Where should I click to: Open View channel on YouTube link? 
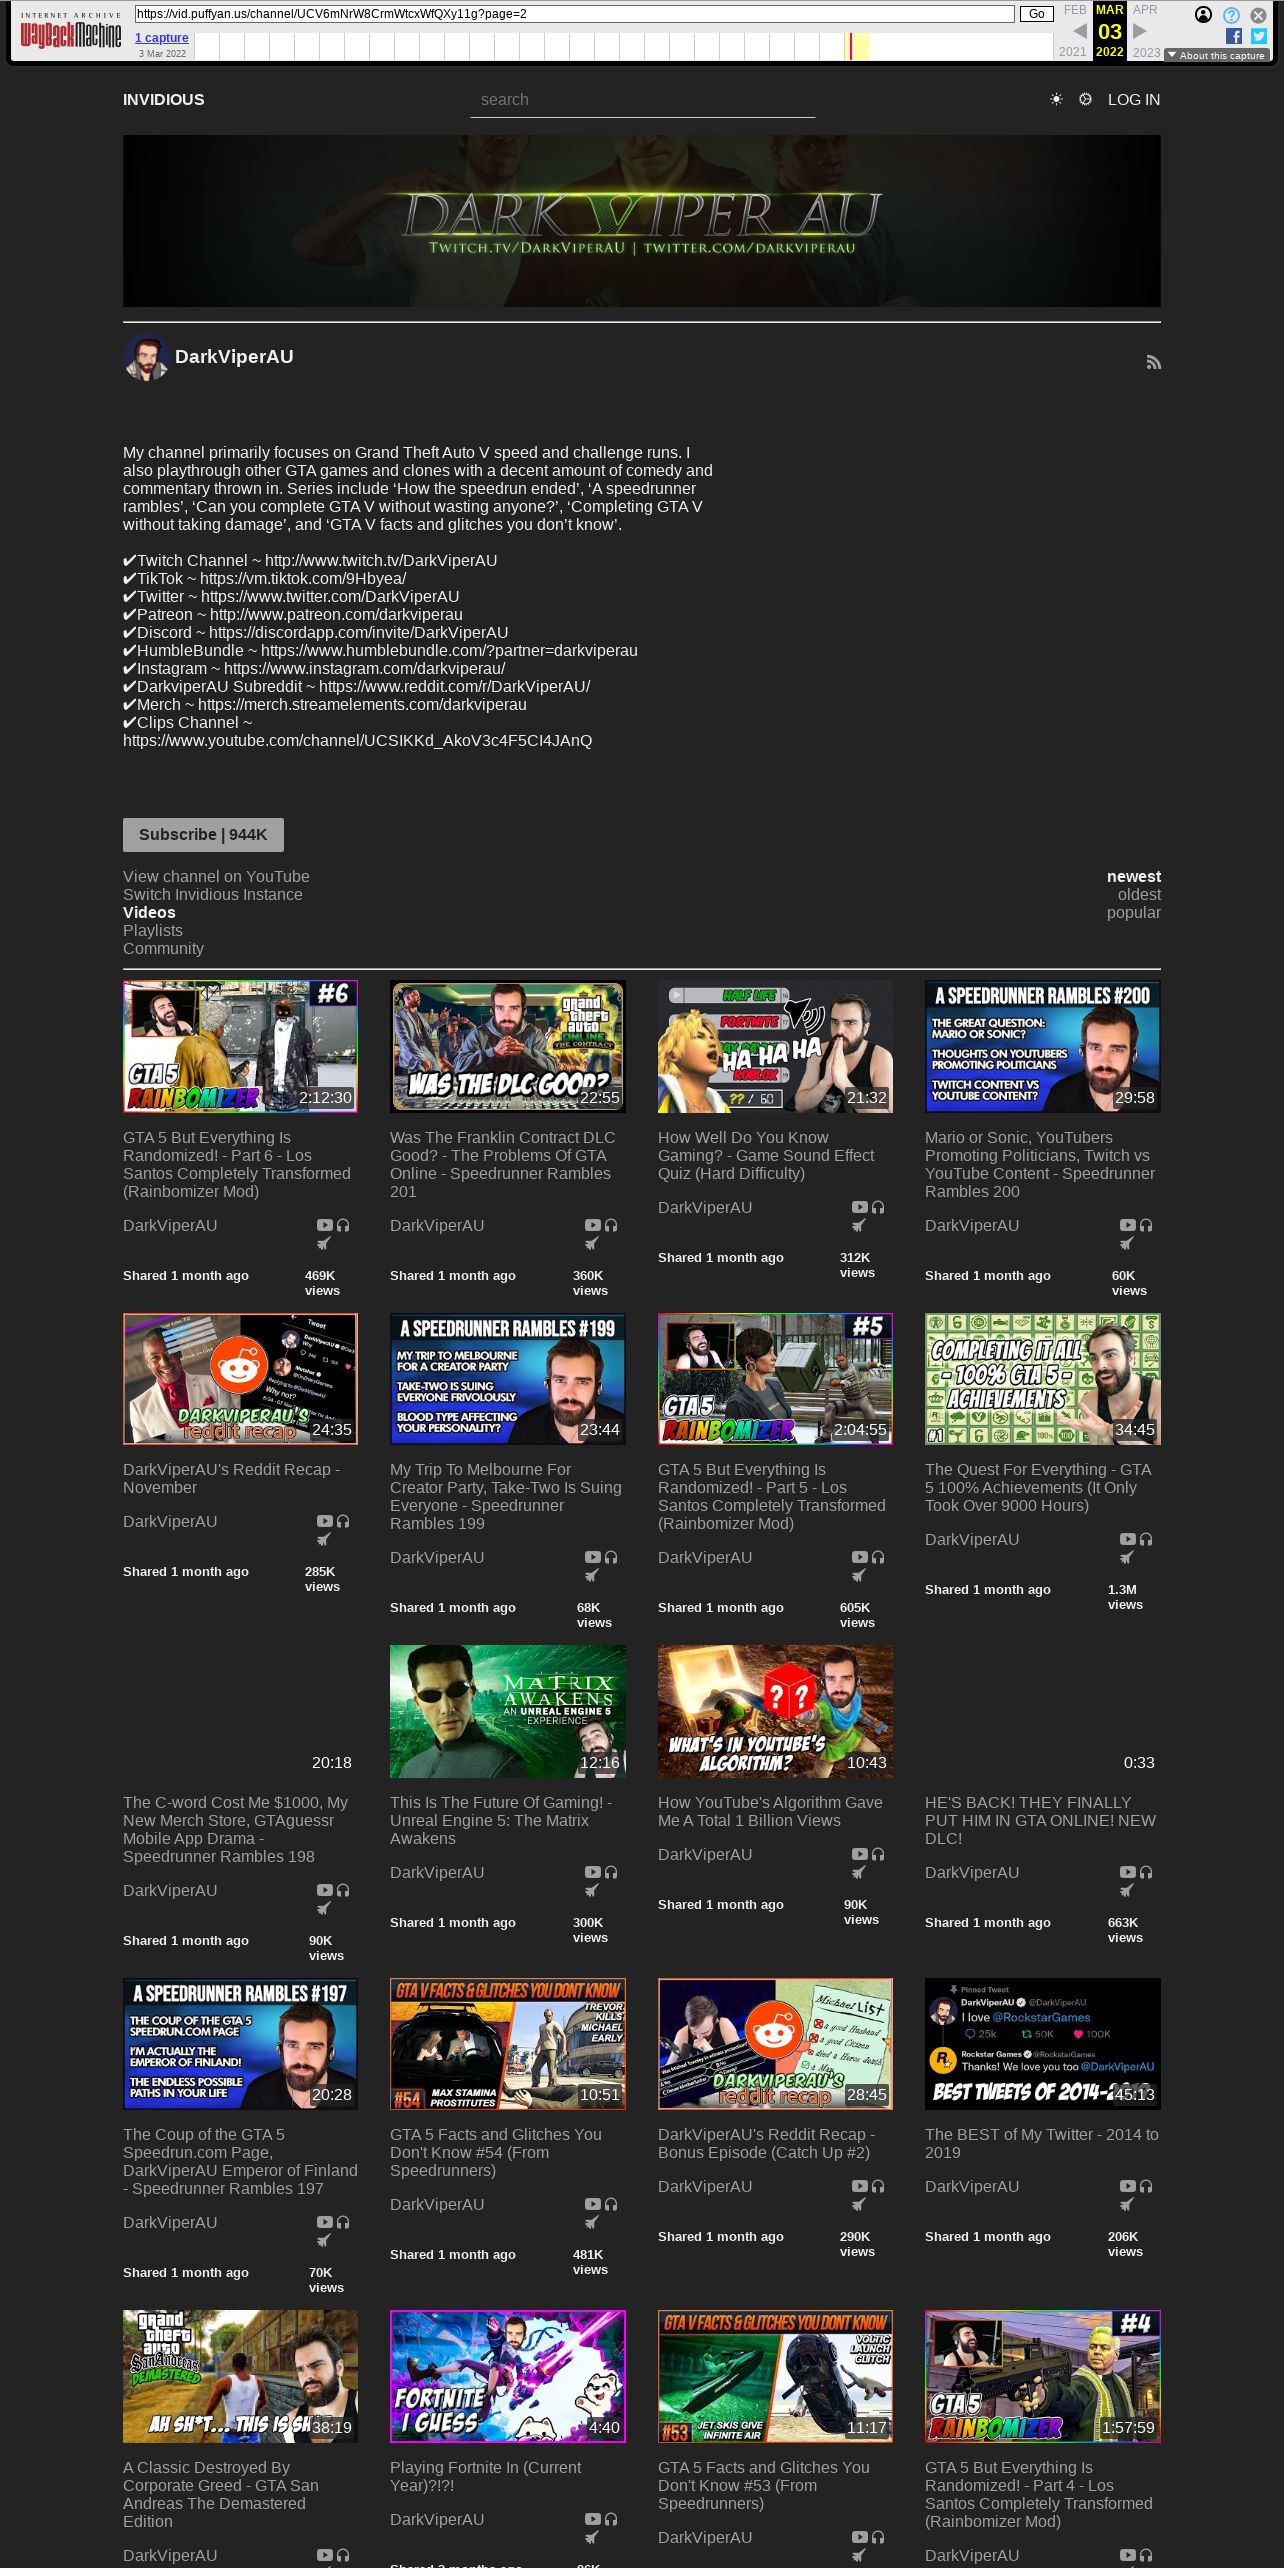click(x=216, y=876)
